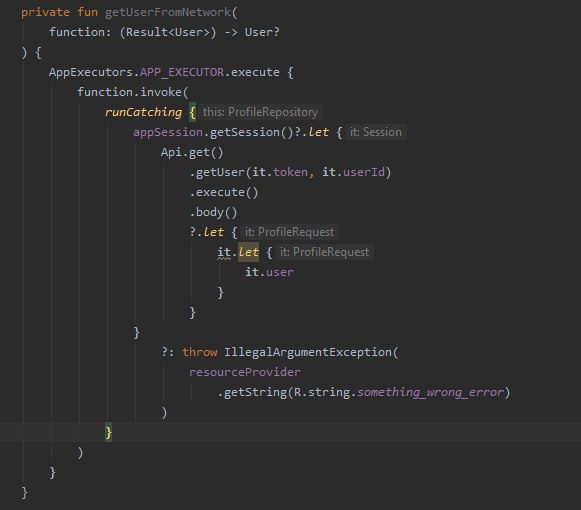
Task: Click the 'throw' keyword
Action: point(199,352)
